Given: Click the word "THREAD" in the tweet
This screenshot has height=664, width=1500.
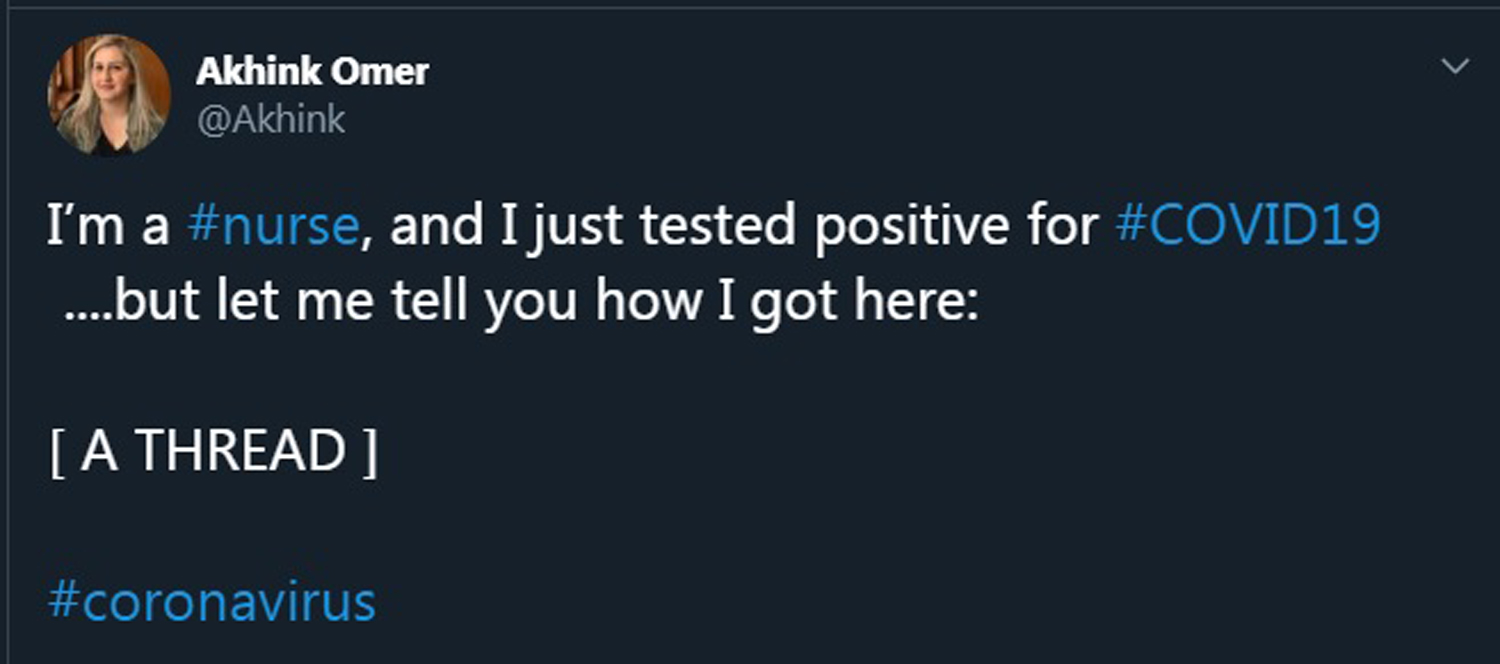Looking at the screenshot, I should (x=241, y=451).
